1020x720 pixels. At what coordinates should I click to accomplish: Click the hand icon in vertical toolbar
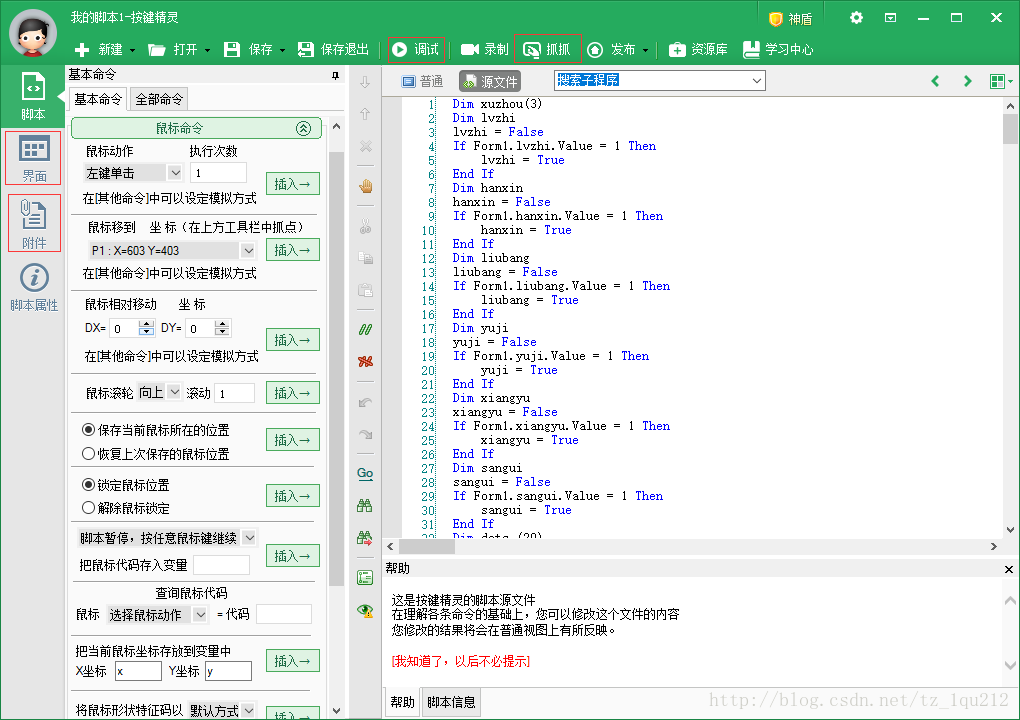click(x=366, y=186)
